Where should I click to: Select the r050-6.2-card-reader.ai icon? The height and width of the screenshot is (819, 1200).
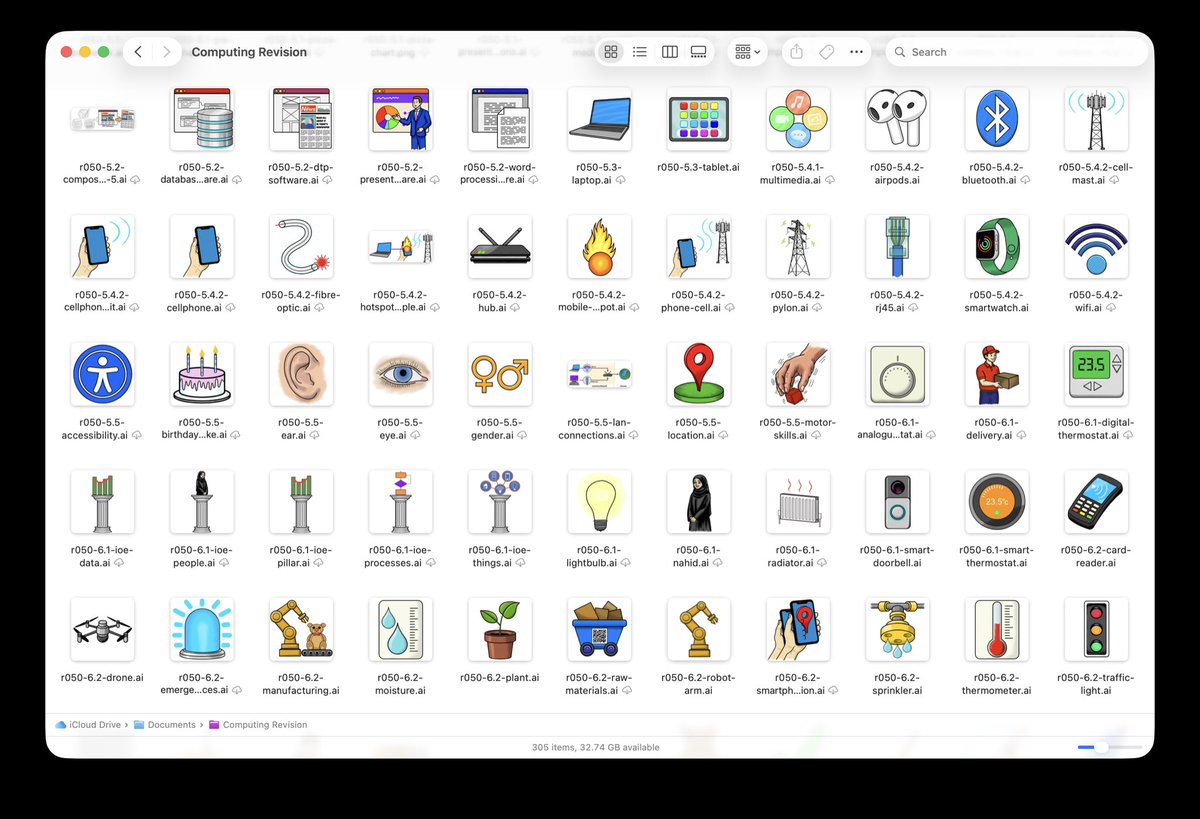[x=1096, y=503]
